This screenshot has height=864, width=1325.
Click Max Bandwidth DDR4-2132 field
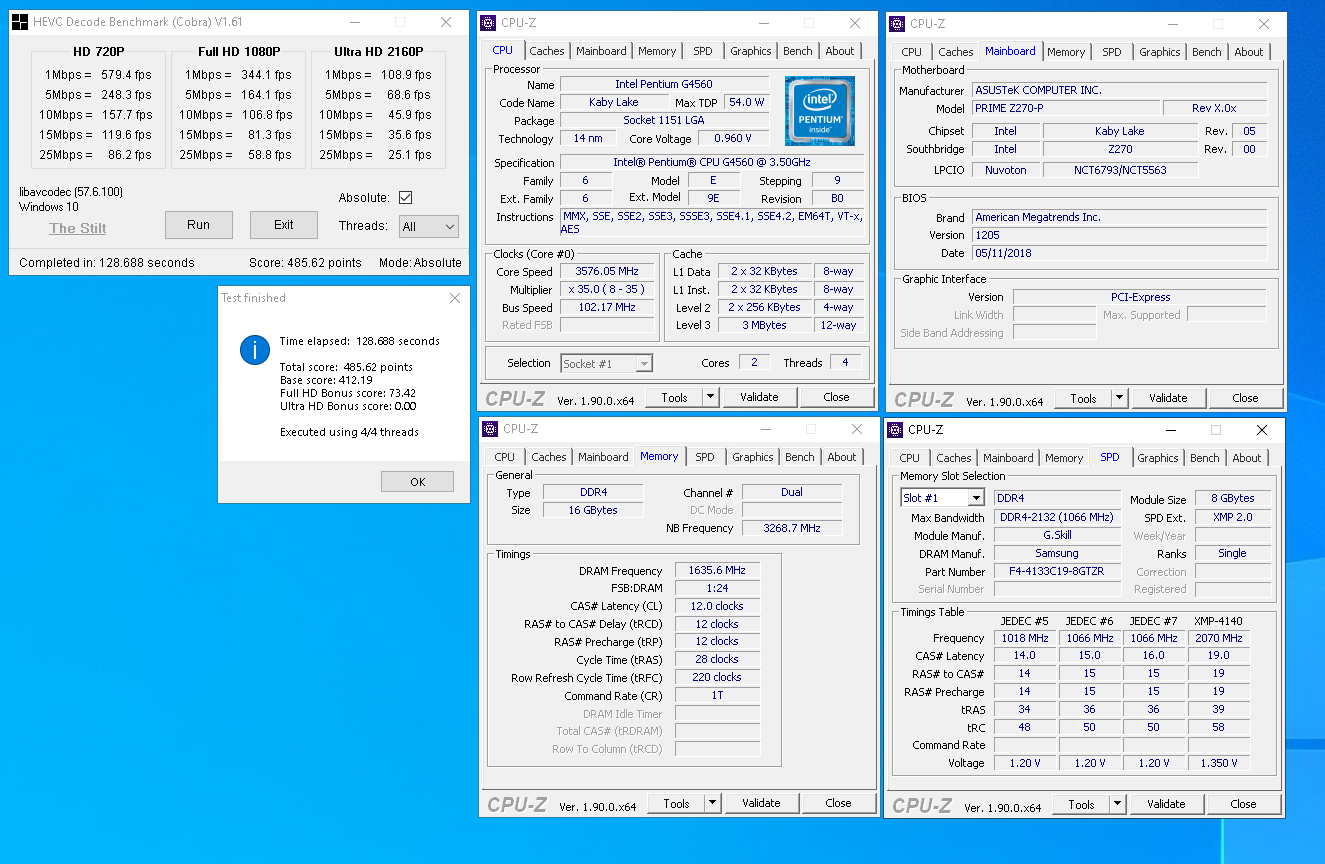point(1057,518)
